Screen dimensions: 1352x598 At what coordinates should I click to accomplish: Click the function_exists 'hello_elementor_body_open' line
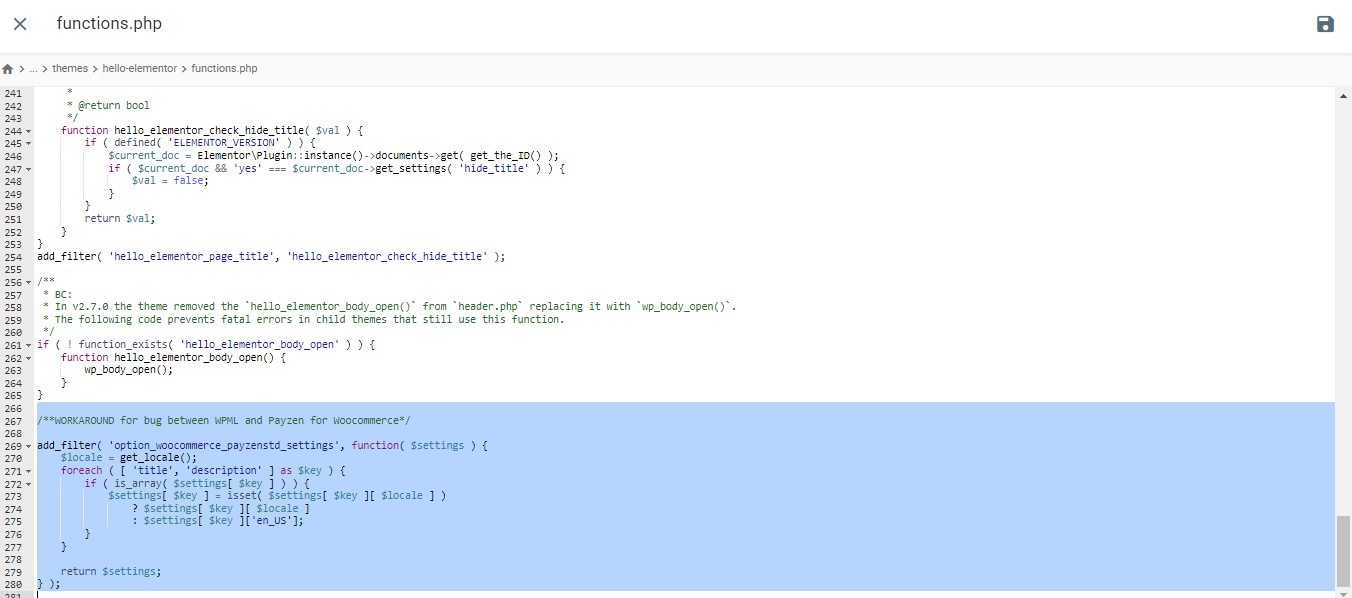point(206,345)
